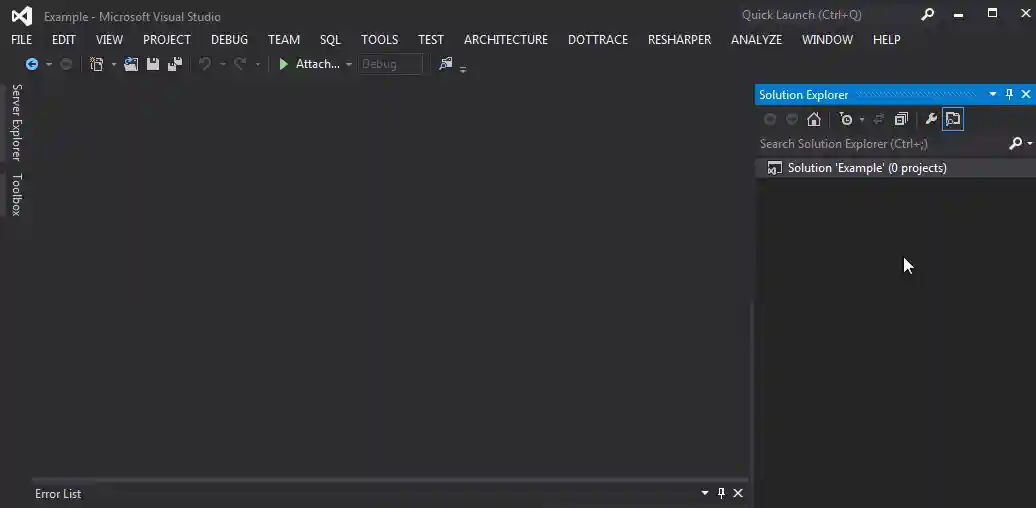Viewport: 1036px width, 508px height.
Task: Open the TEST menu
Action: pyautogui.click(x=431, y=40)
